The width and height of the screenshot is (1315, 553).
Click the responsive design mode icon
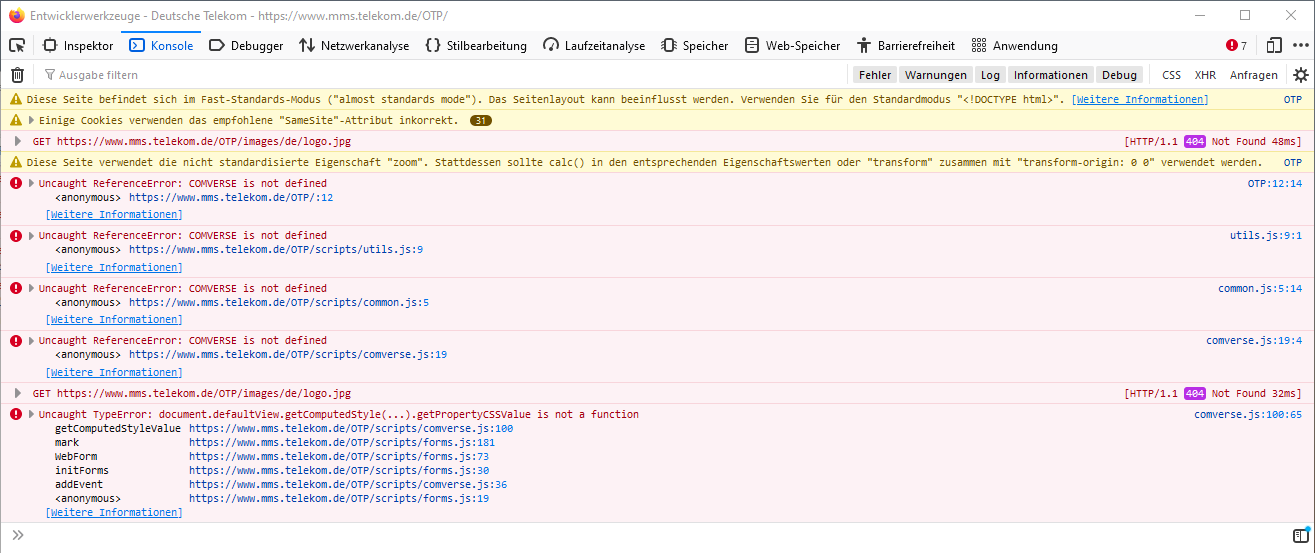pos(1273,45)
